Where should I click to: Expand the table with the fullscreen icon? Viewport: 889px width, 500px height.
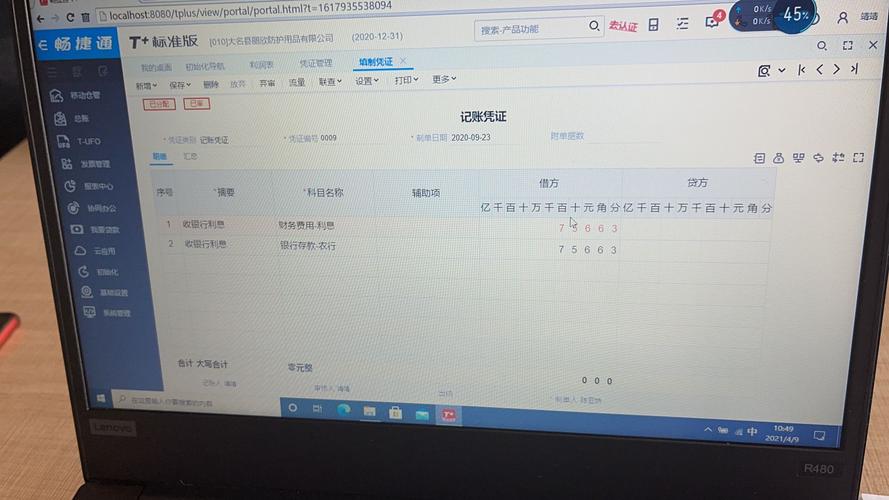pos(858,157)
